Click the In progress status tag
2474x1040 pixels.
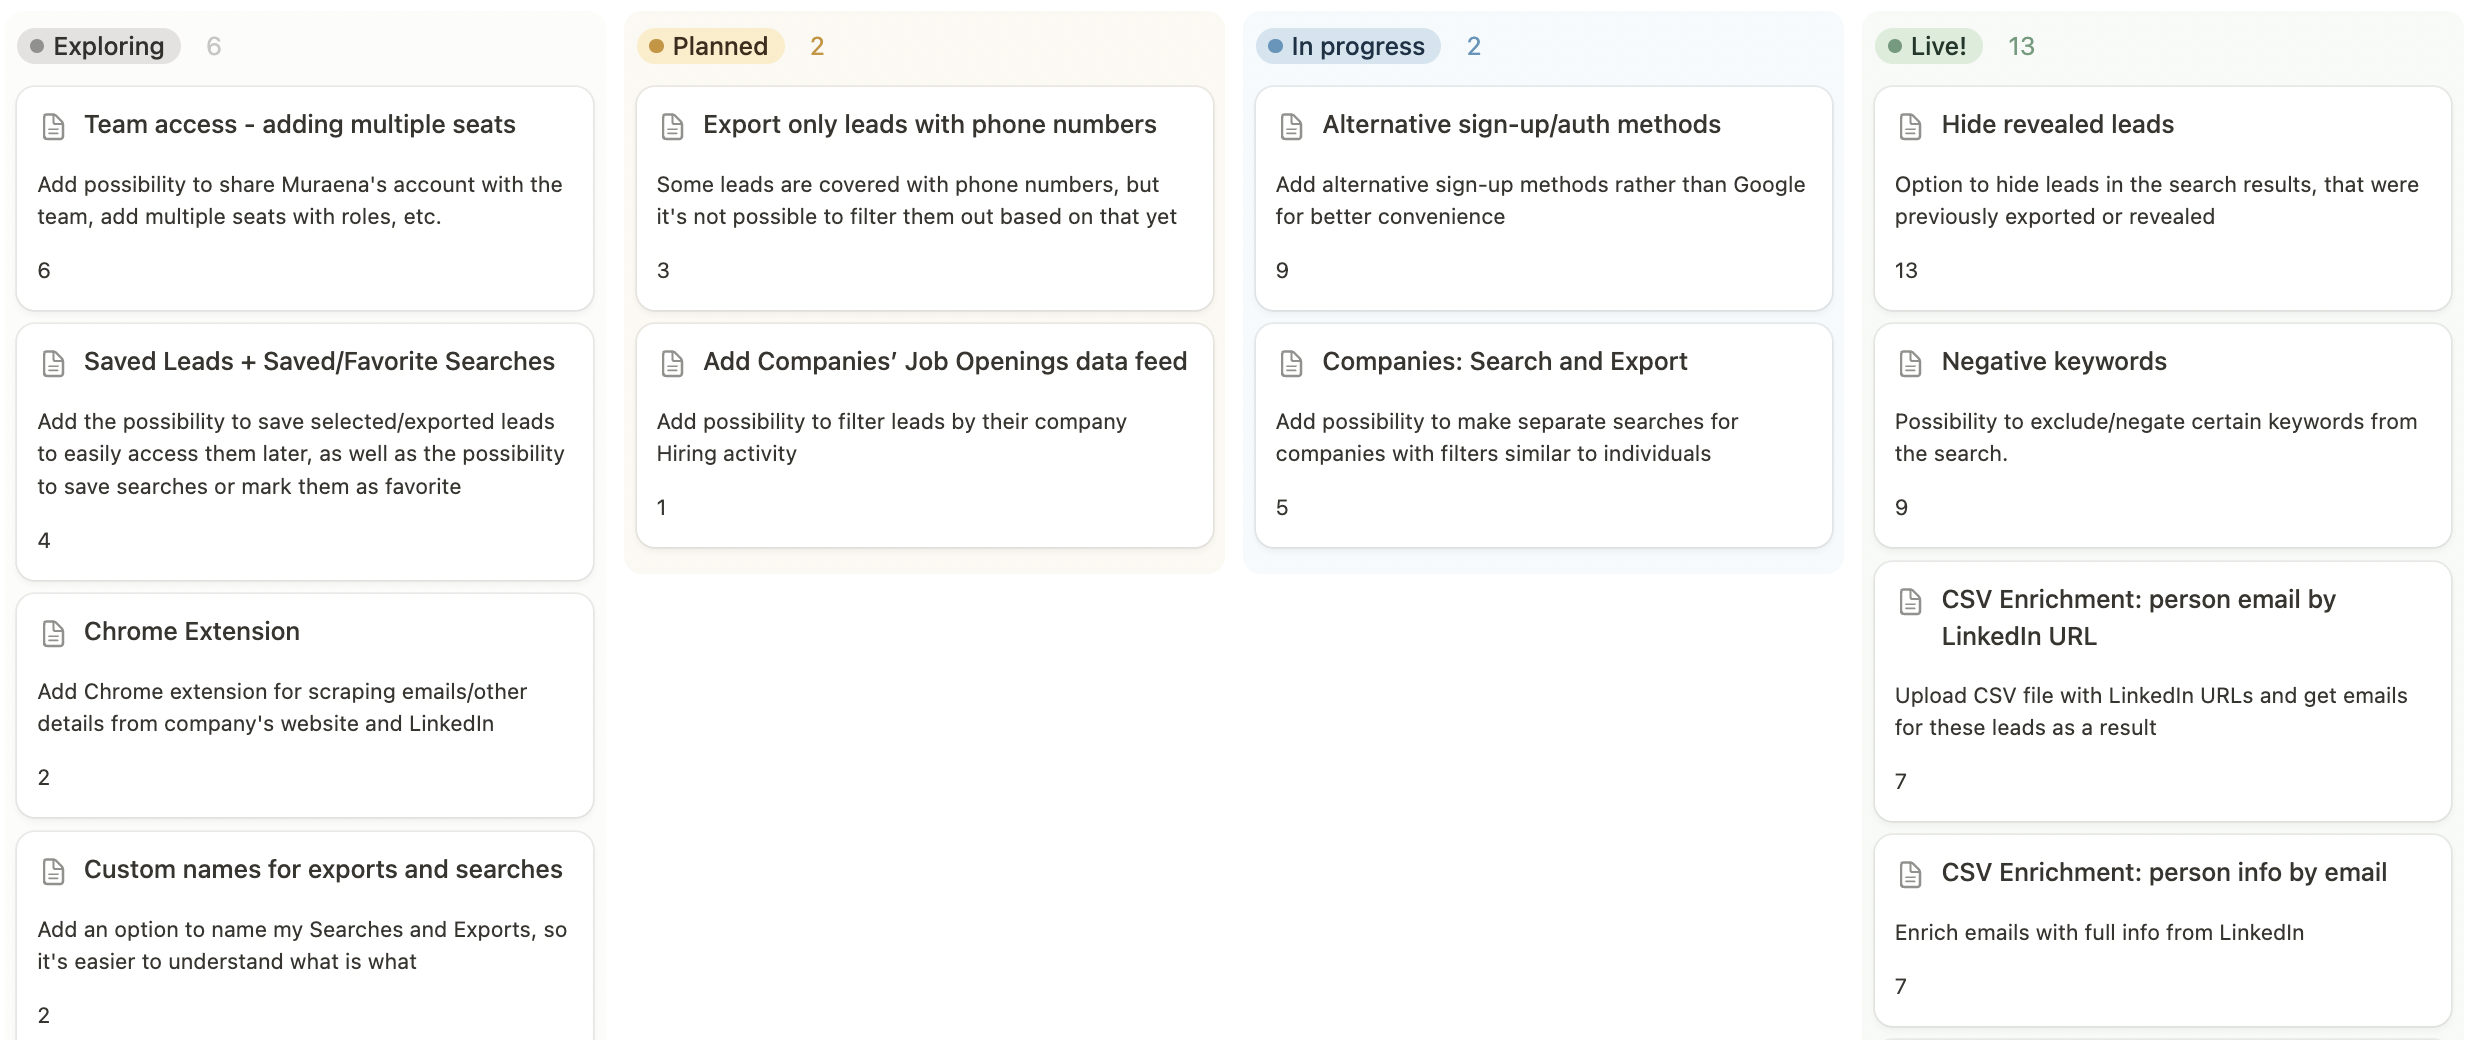(x=1347, y=46)
